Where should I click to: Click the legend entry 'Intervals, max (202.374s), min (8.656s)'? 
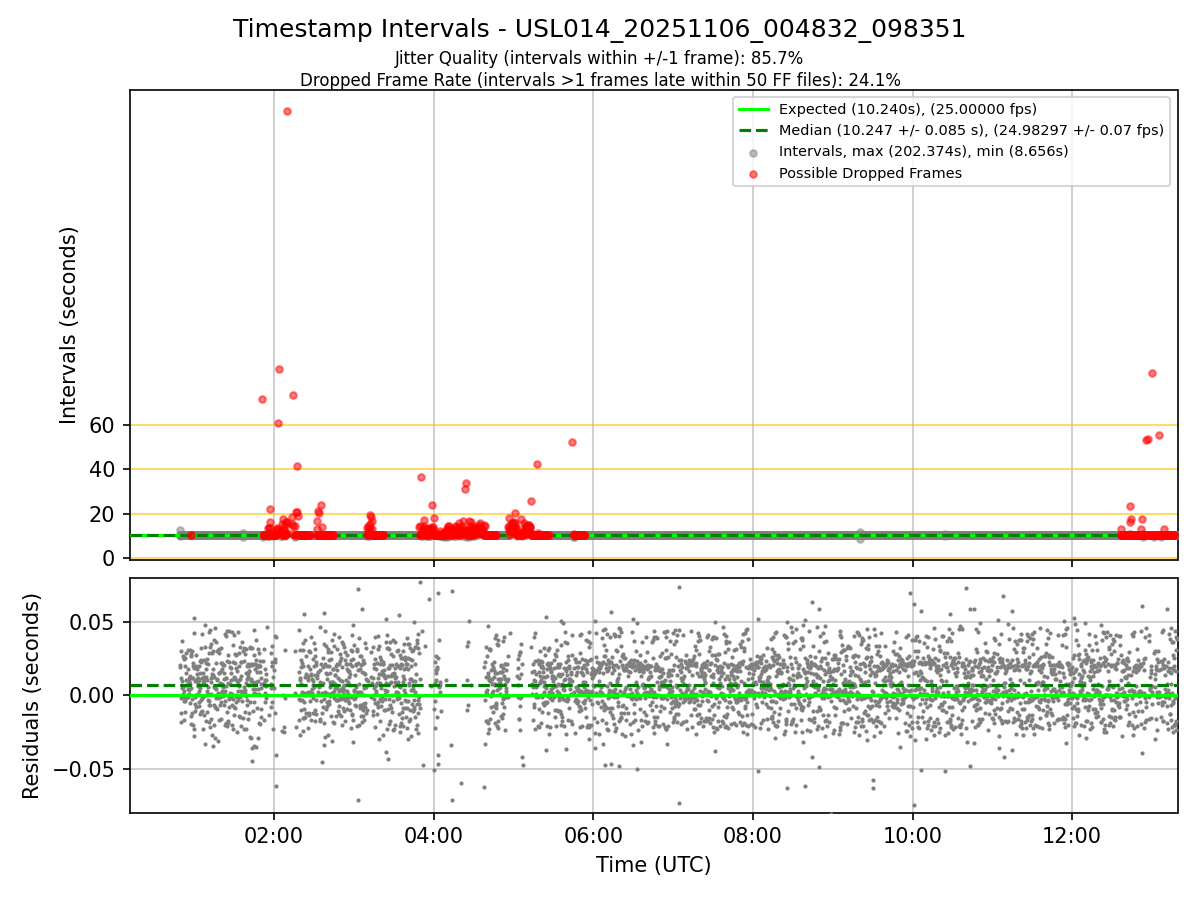[923, 151]
